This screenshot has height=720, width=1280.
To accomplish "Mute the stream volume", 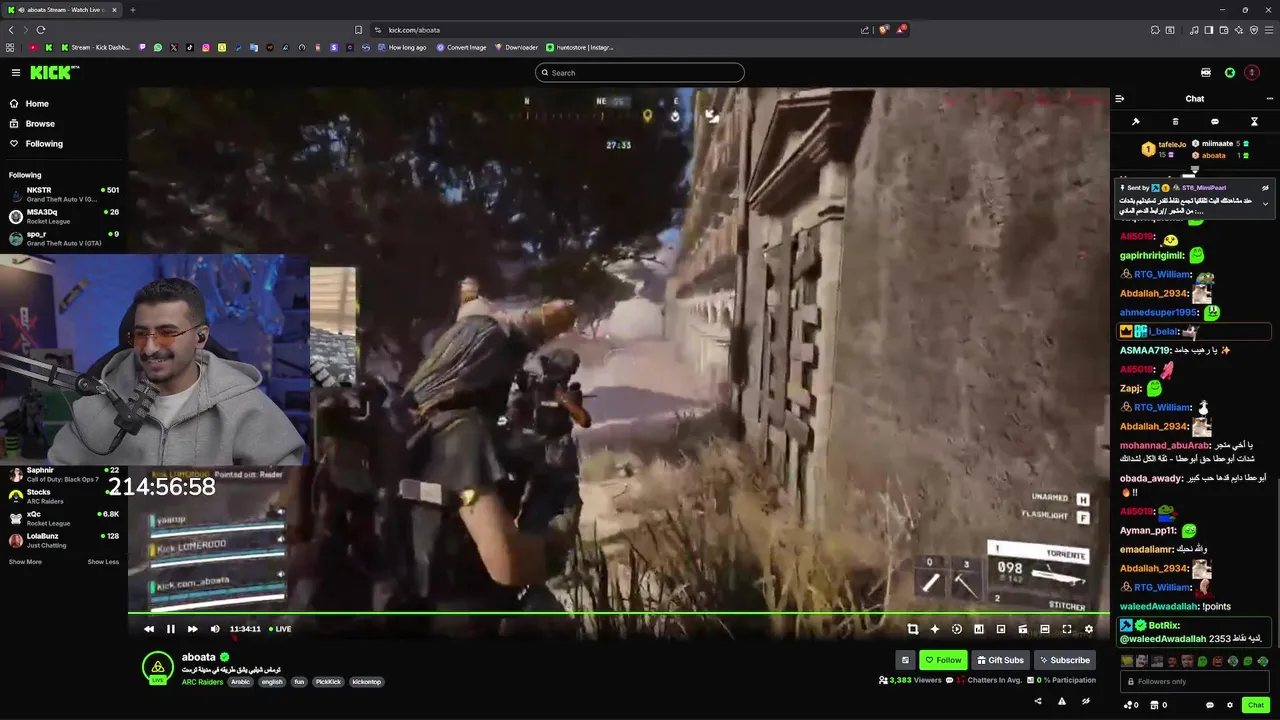I will pyautogui.click(x=215, y=629).
